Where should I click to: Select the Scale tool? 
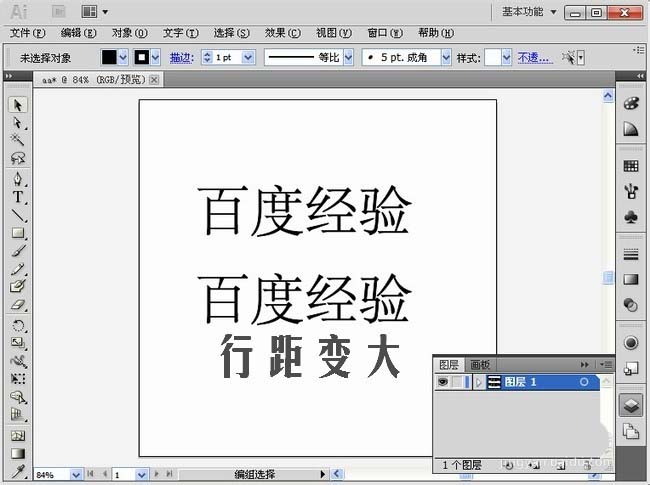[17, 342]
